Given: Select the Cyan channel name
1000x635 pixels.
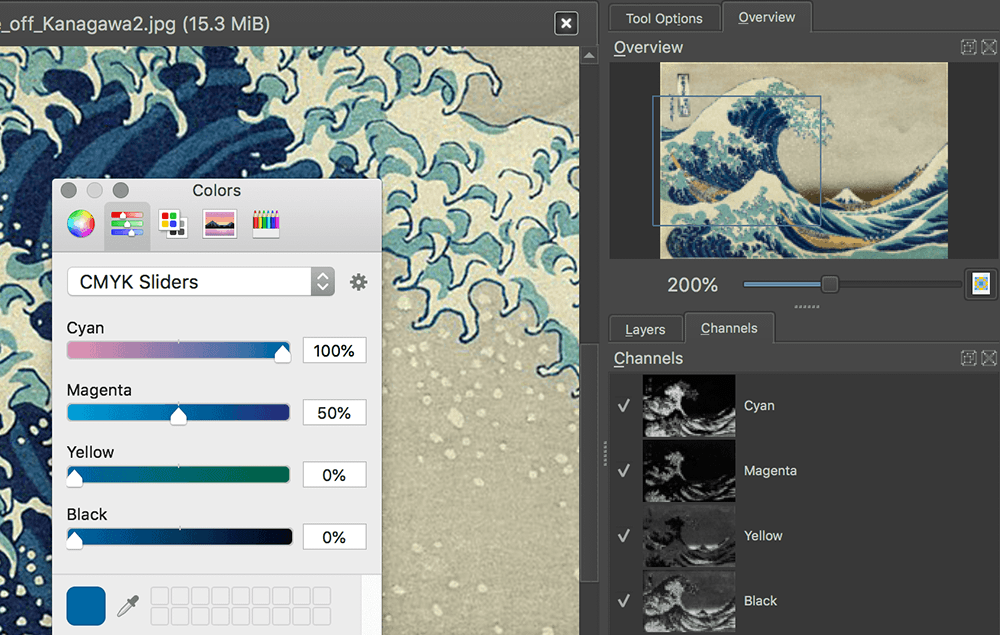Looking at the screenshot, I should (x=759, y=405).
